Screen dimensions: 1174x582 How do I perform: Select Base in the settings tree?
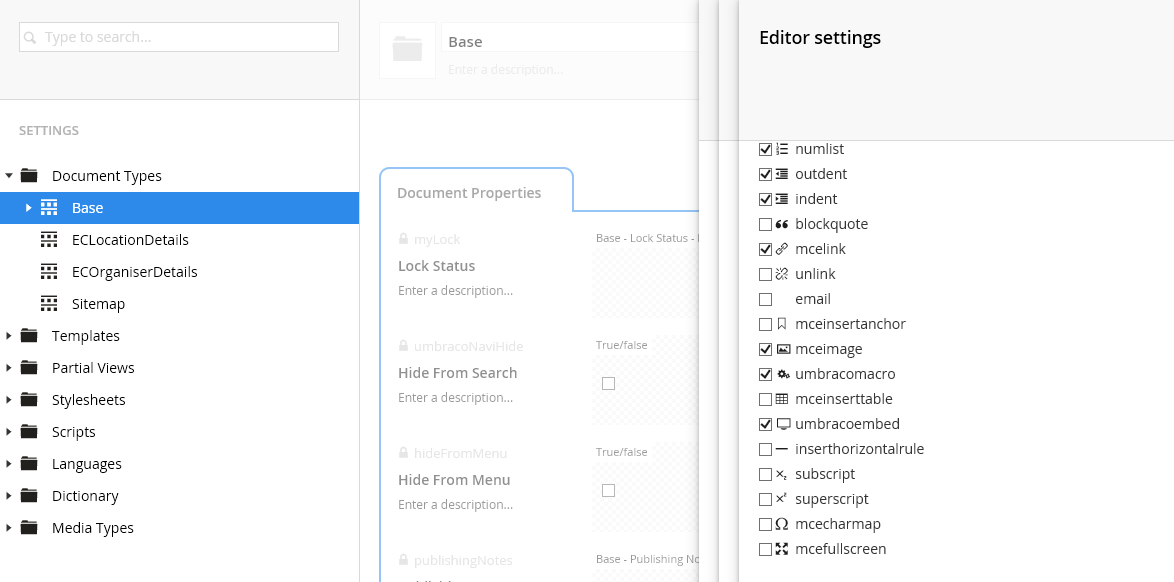tap(88, 208)
